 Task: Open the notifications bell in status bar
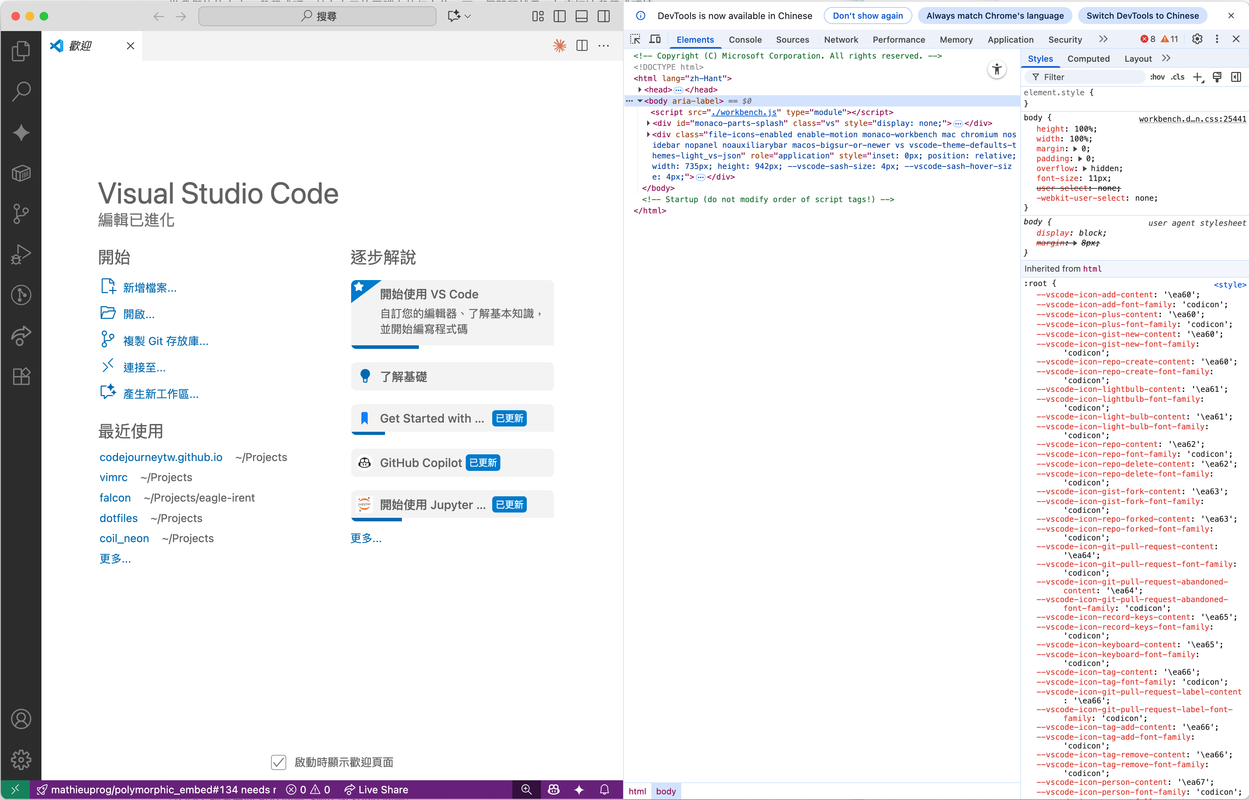tap(604, 790)
